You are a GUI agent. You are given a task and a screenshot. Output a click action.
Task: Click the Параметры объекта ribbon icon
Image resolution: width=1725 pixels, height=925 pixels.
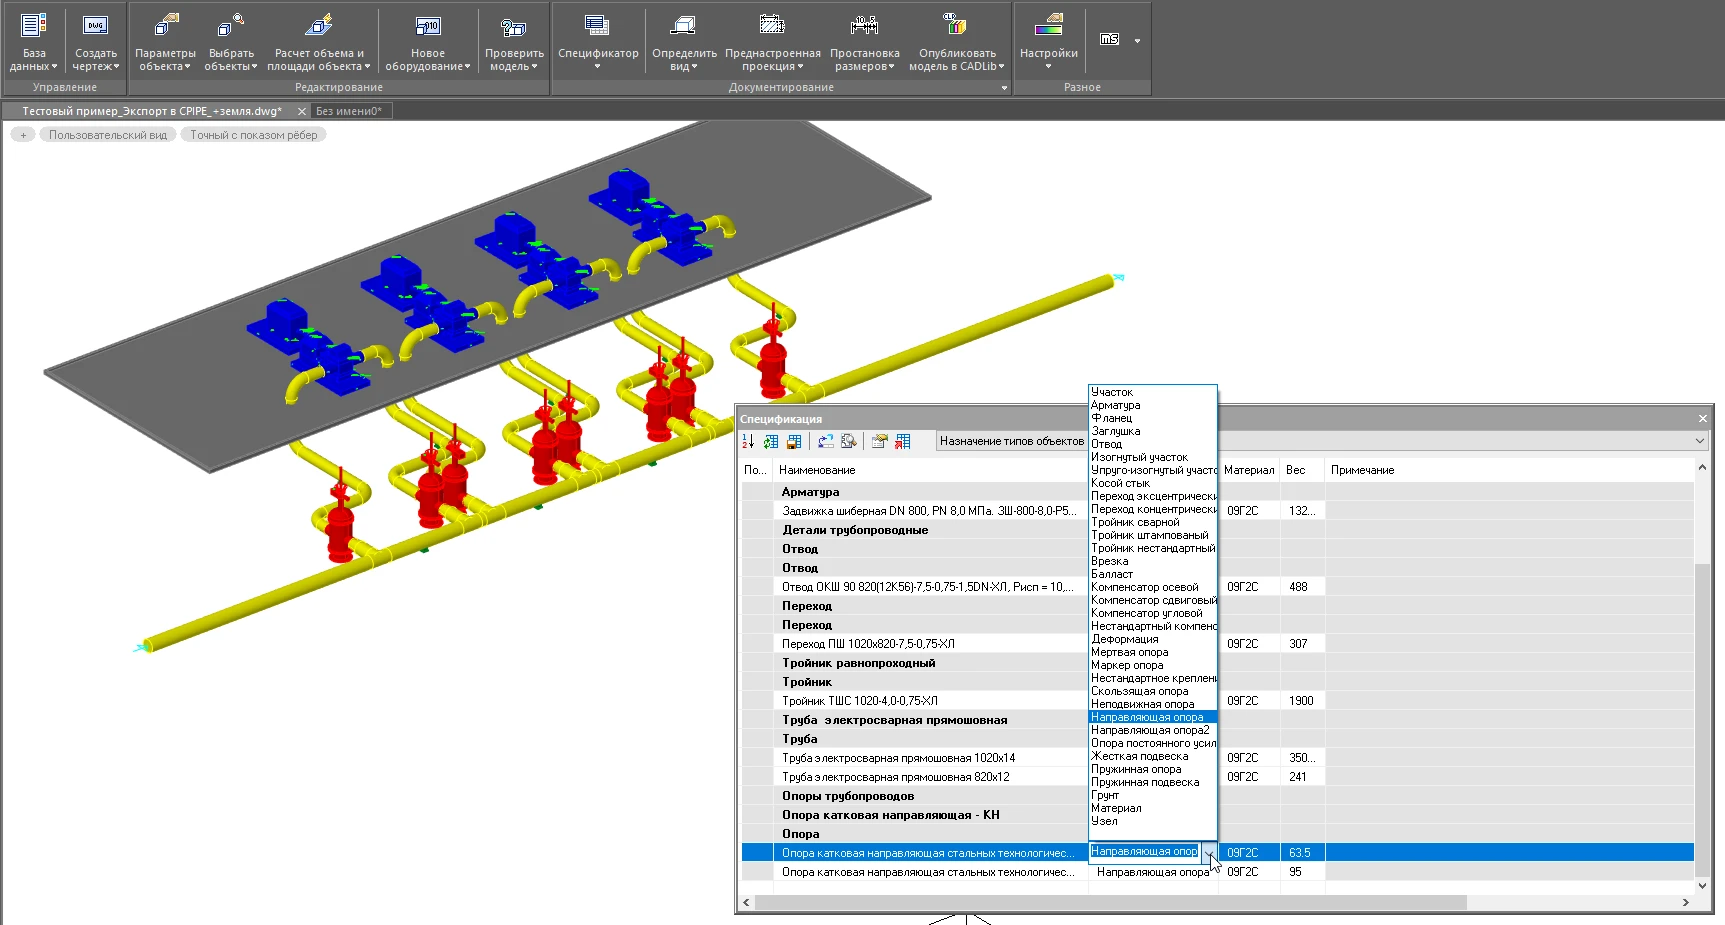[x=165, y=27]
